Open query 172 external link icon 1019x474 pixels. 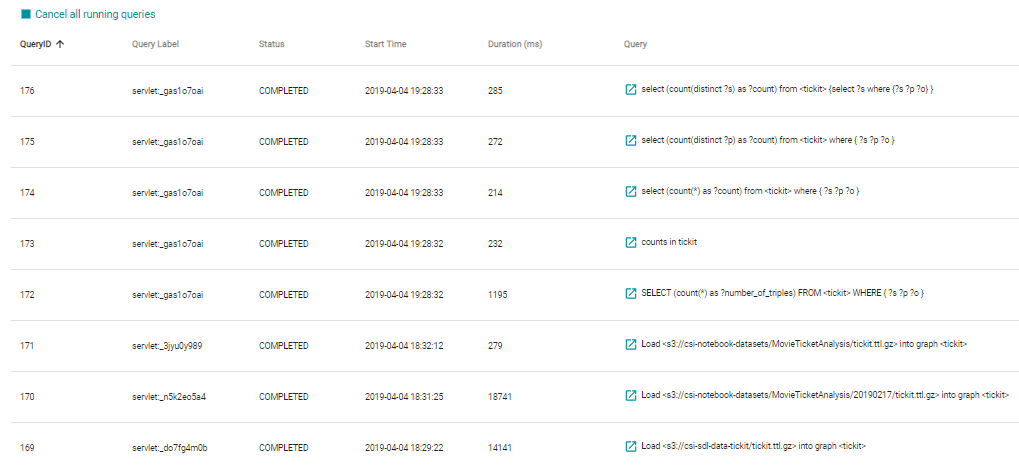pos(630,294)
